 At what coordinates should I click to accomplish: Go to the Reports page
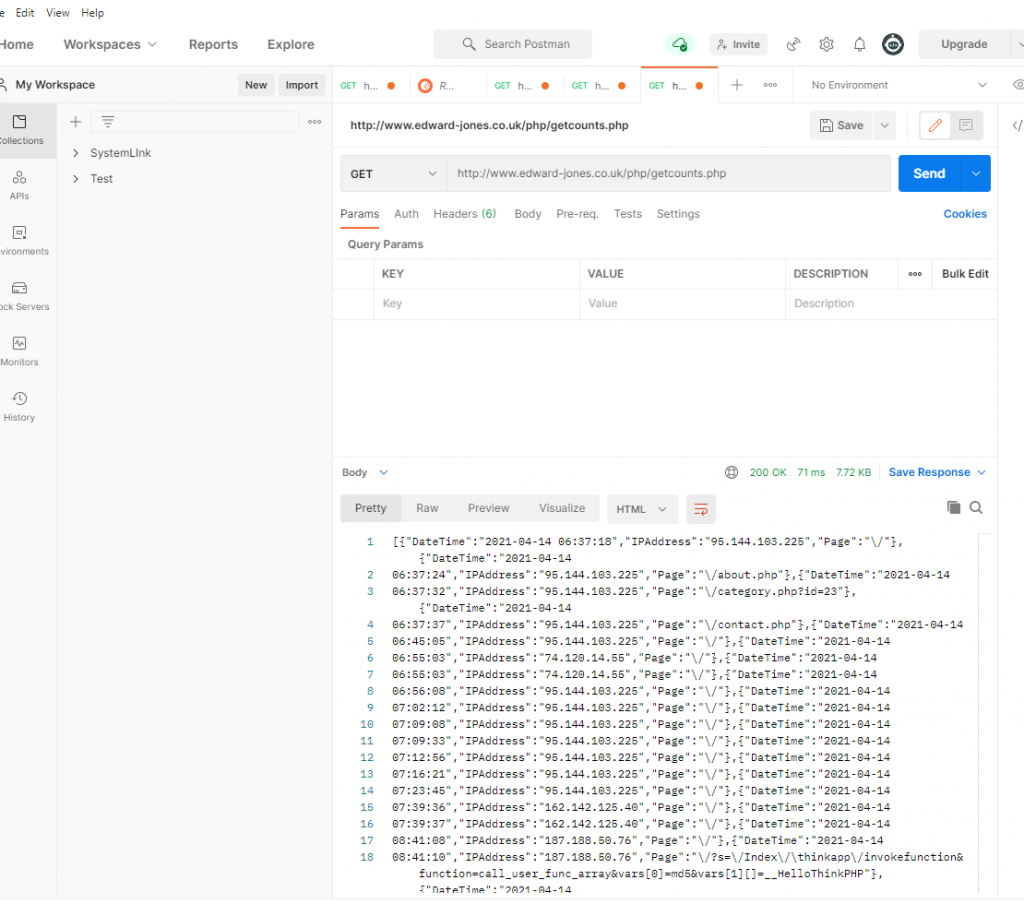pyautogui.click(x=213, y=44)
